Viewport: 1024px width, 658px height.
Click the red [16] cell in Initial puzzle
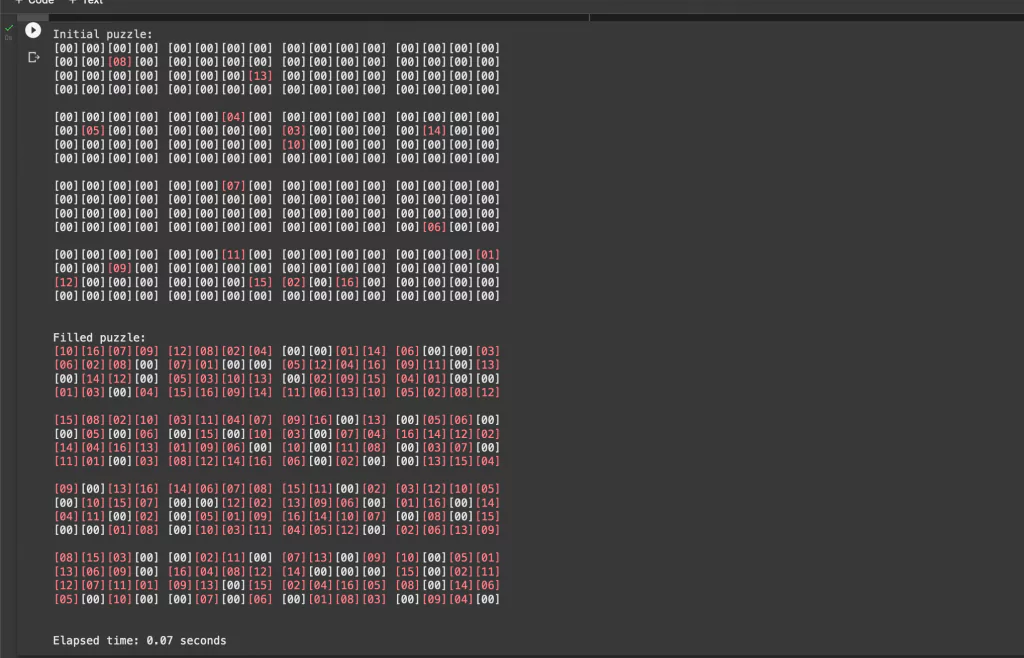347,282
